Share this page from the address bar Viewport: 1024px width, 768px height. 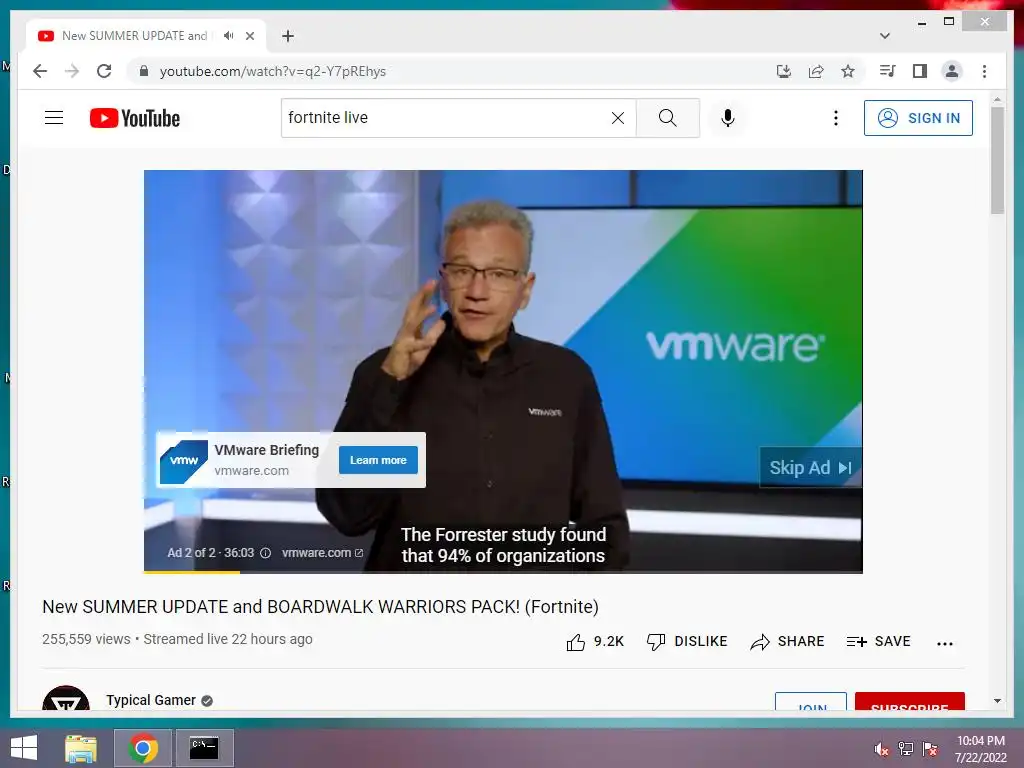coord(816,71)
